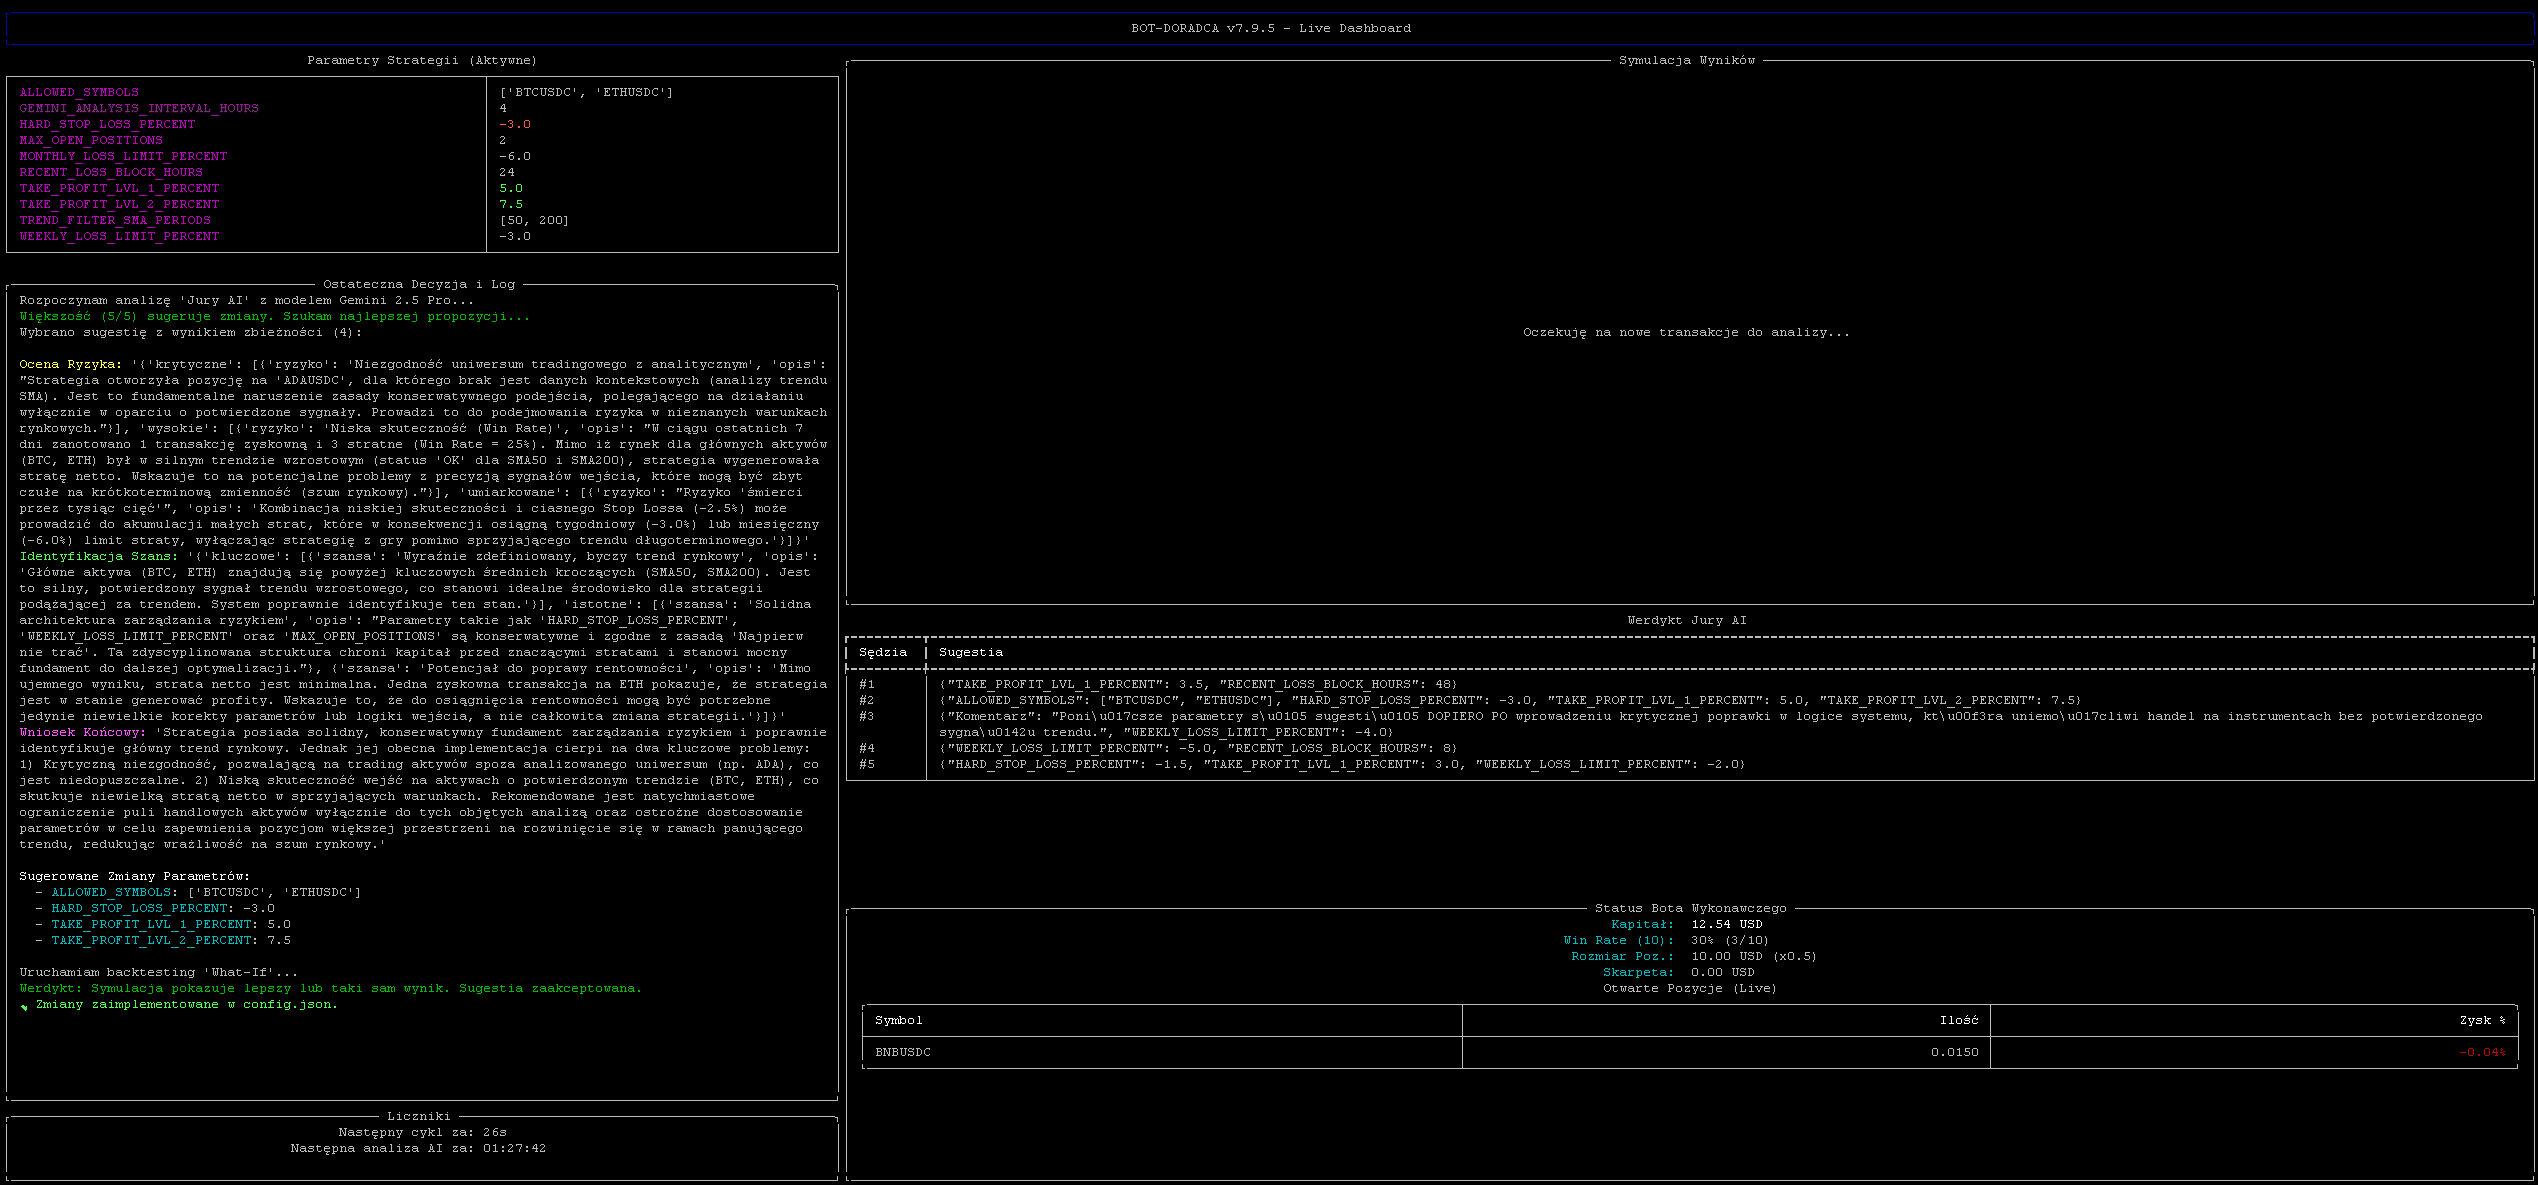This screenshot has height=1185, width=2538.
Task: Click the 'Sędzia' column header
Action: click(x=883, y=652)
